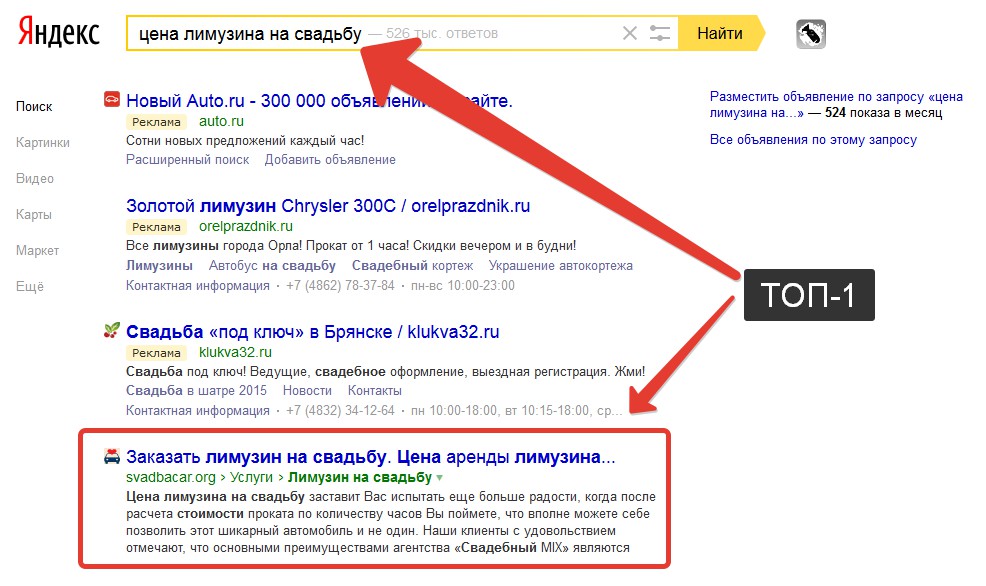The height and width of the screenshot is (586, 986).
Task: Open the green klukva32.ru domain link
Action: click(x=235, y=352)
